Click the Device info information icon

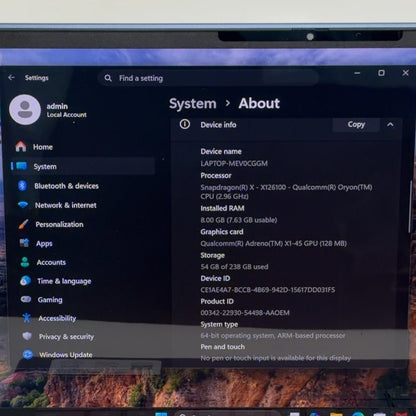click(185, 124)
